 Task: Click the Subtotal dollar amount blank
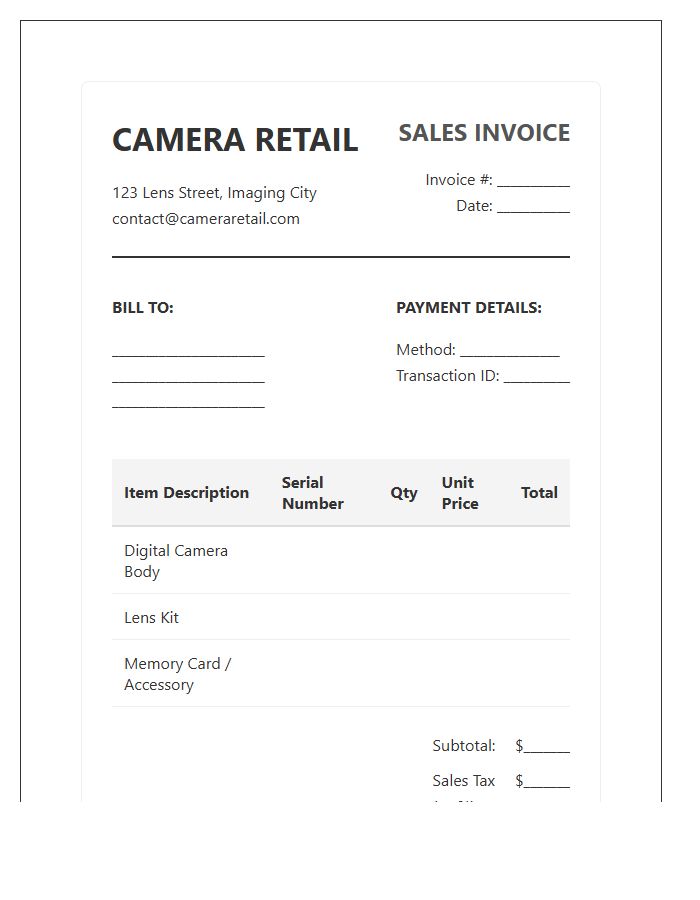coord(543,746)
